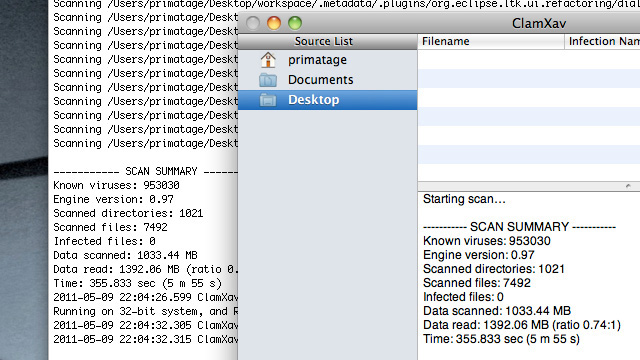Click 'Scanned directories: 1021' in ClamXav log

coord(494,269)
